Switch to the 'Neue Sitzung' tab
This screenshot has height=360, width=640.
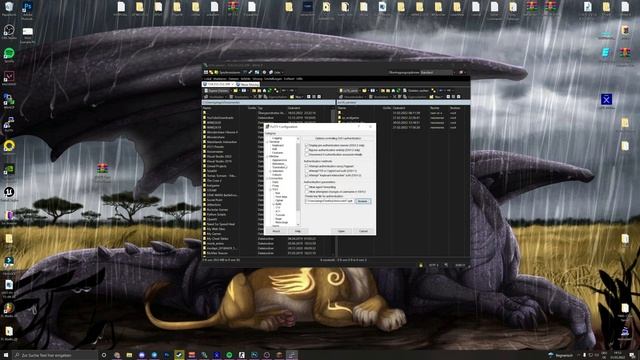248,84
